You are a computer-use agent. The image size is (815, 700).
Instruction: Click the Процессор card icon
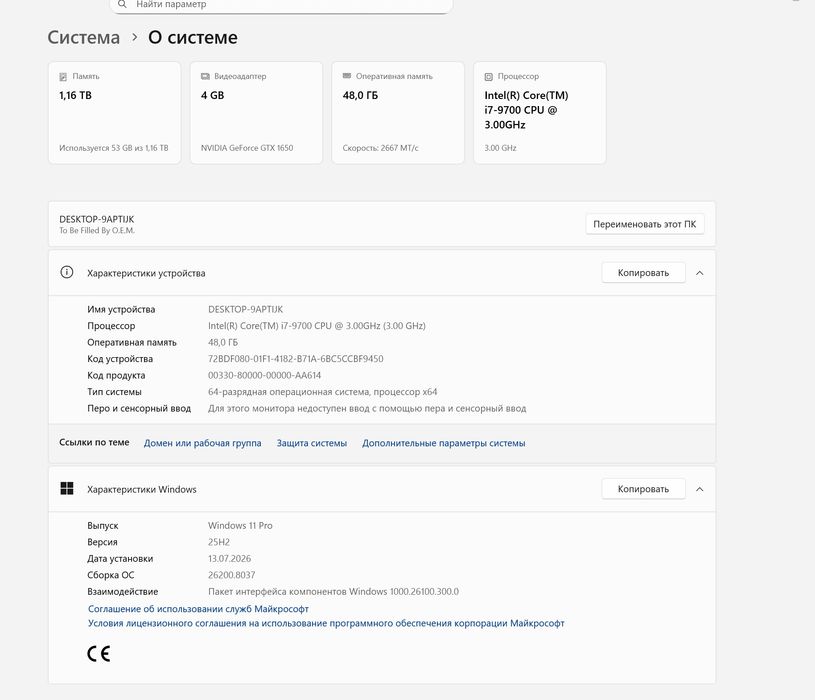click(489, 77)
